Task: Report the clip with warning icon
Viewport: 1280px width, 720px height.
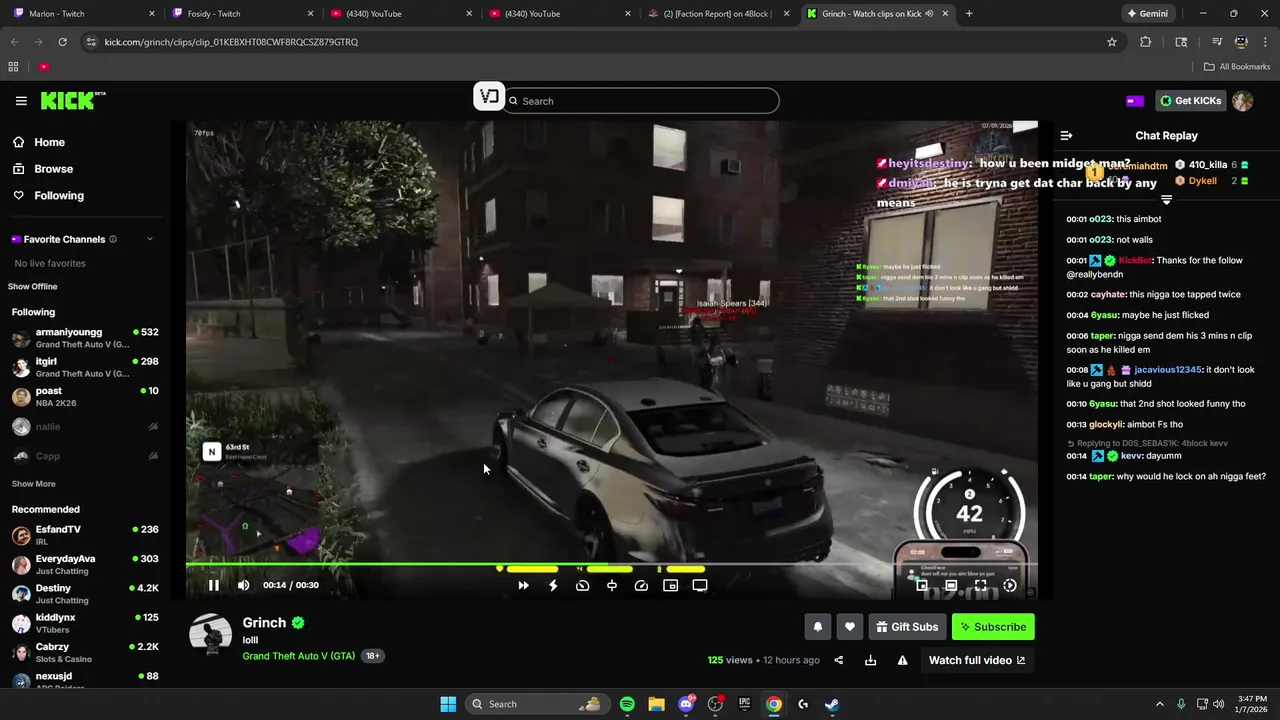Action: pyautogui.click(x=903, y=660)
